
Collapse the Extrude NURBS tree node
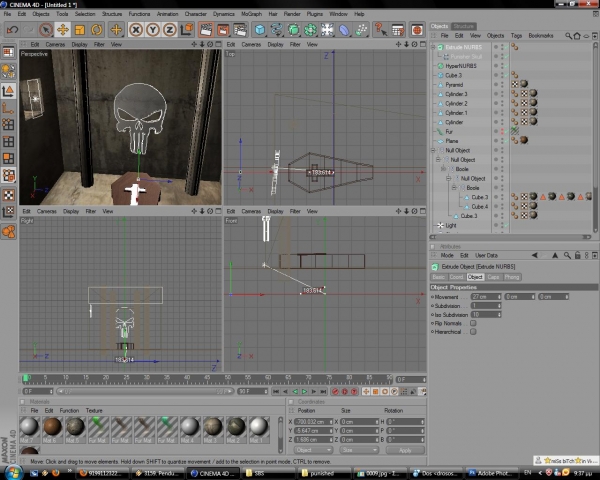click(x=434, y=47)
